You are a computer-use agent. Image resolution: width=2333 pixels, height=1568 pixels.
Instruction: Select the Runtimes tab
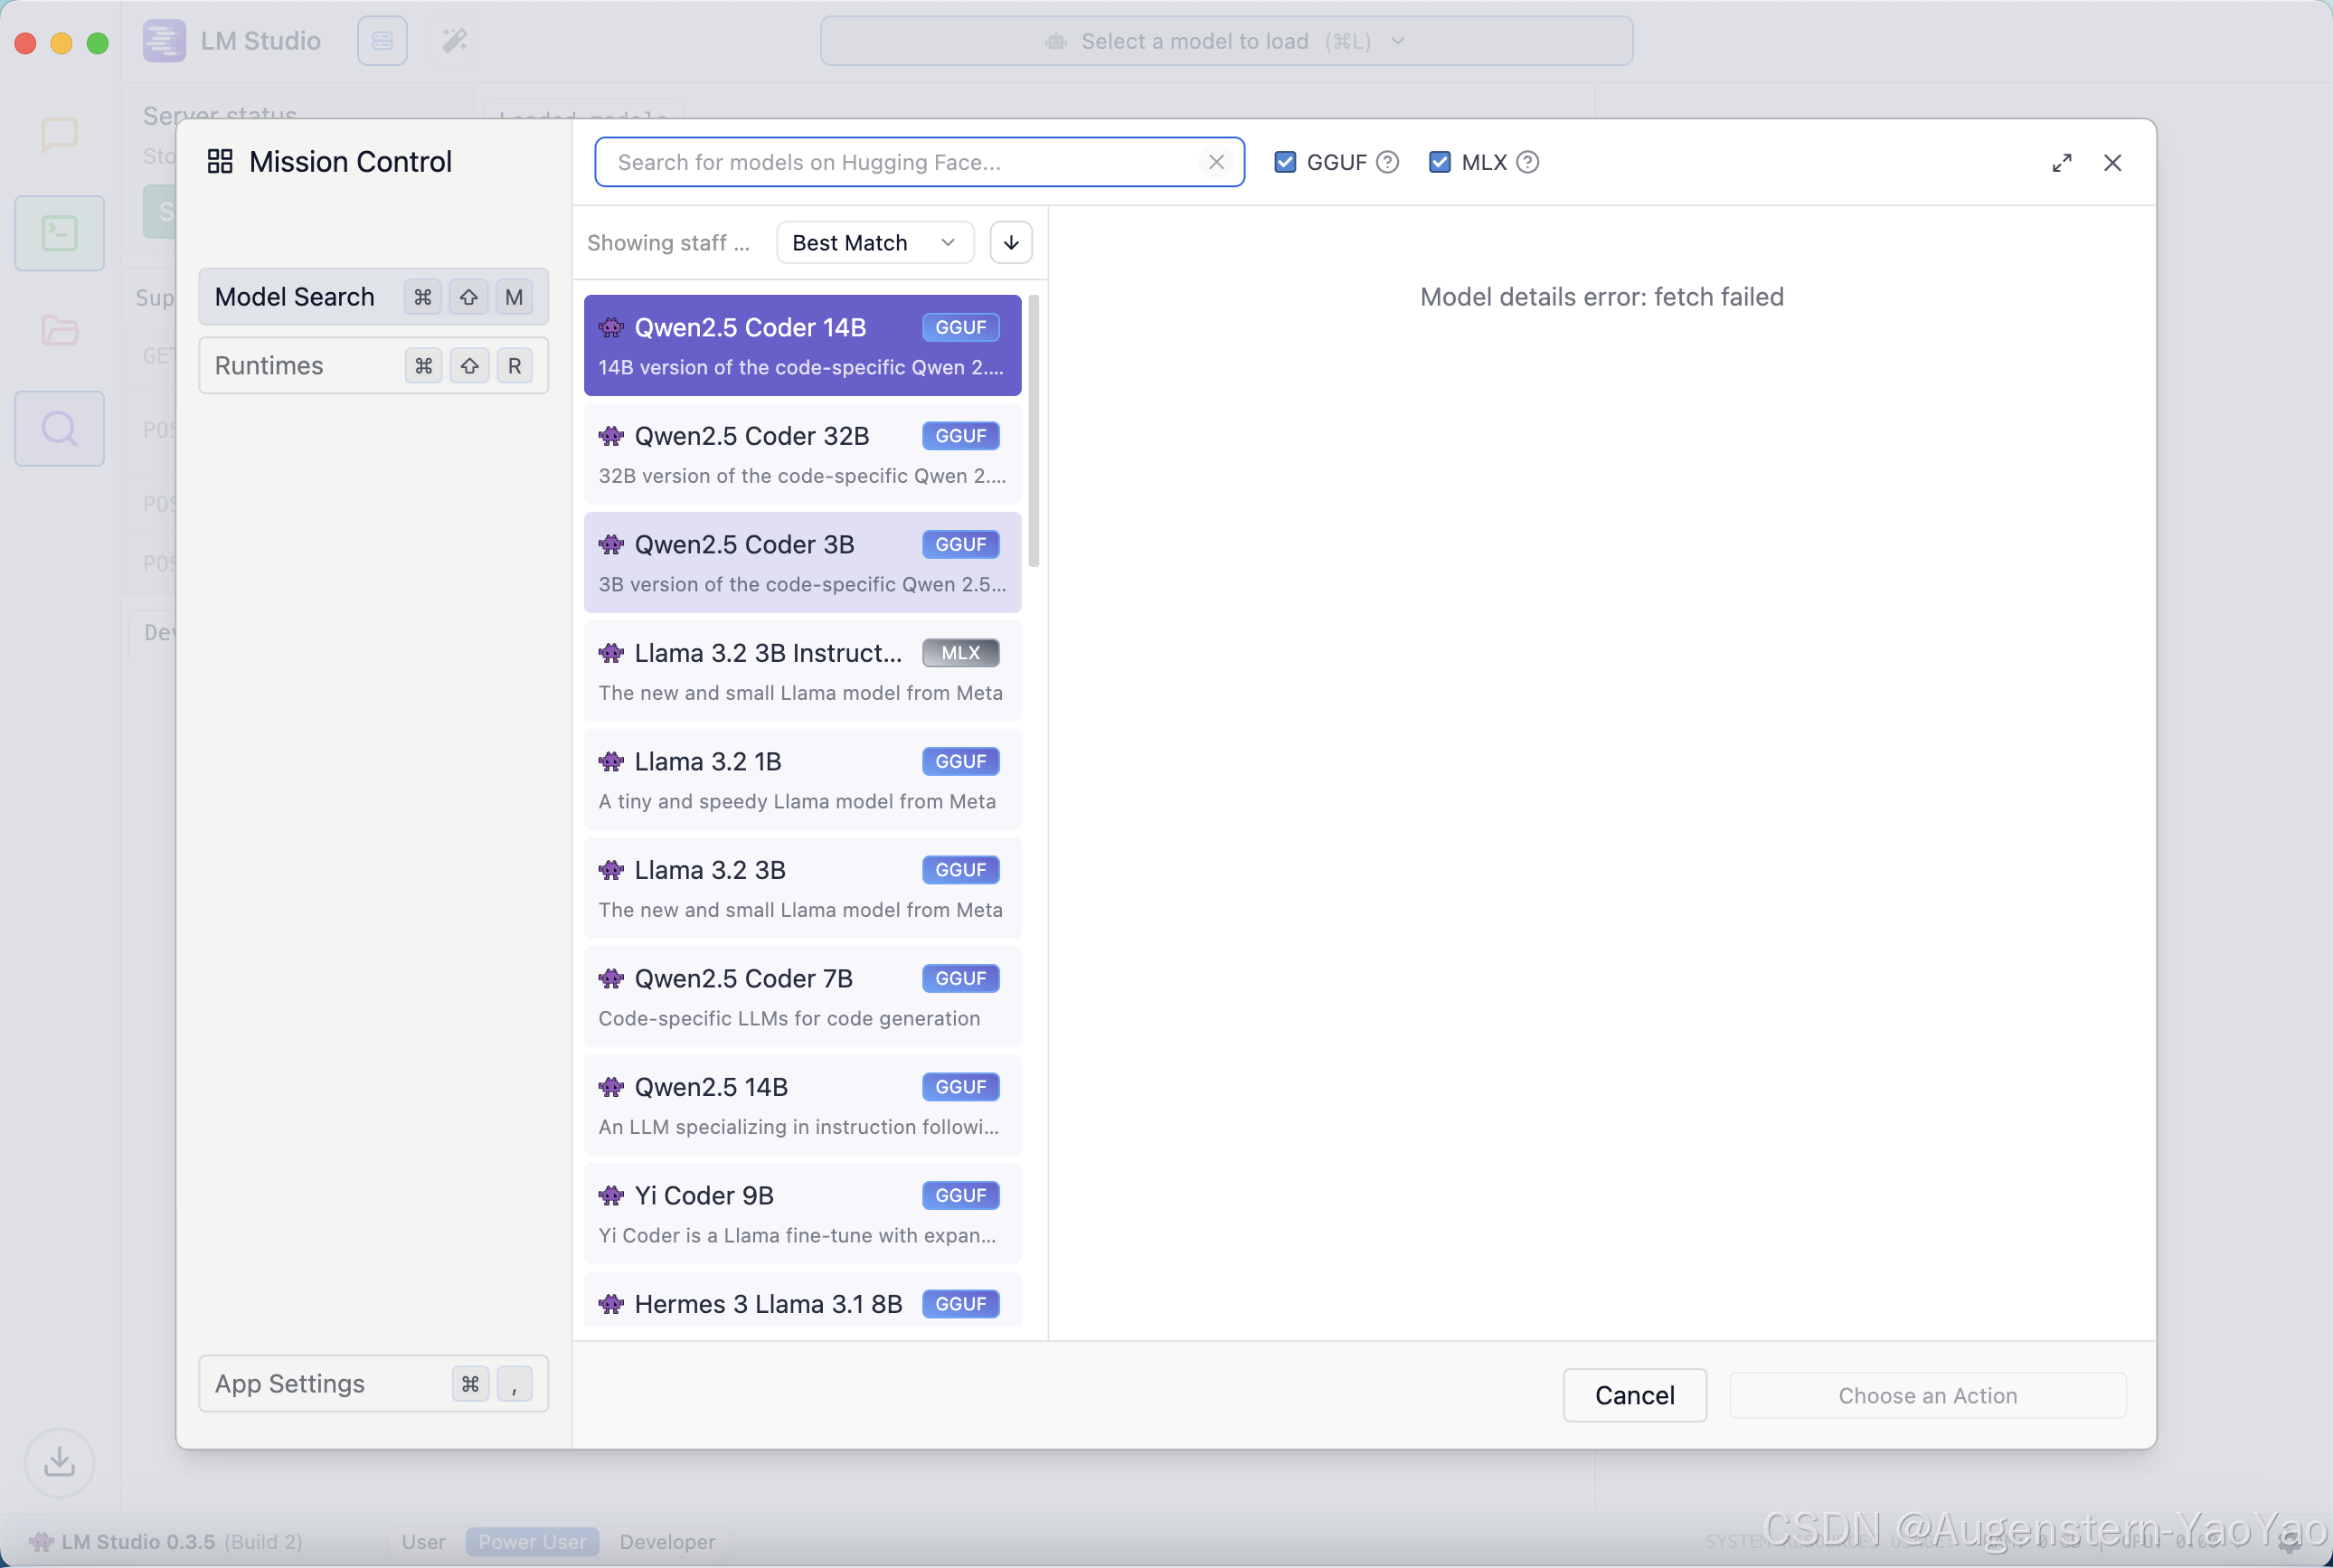coord(373,366)
